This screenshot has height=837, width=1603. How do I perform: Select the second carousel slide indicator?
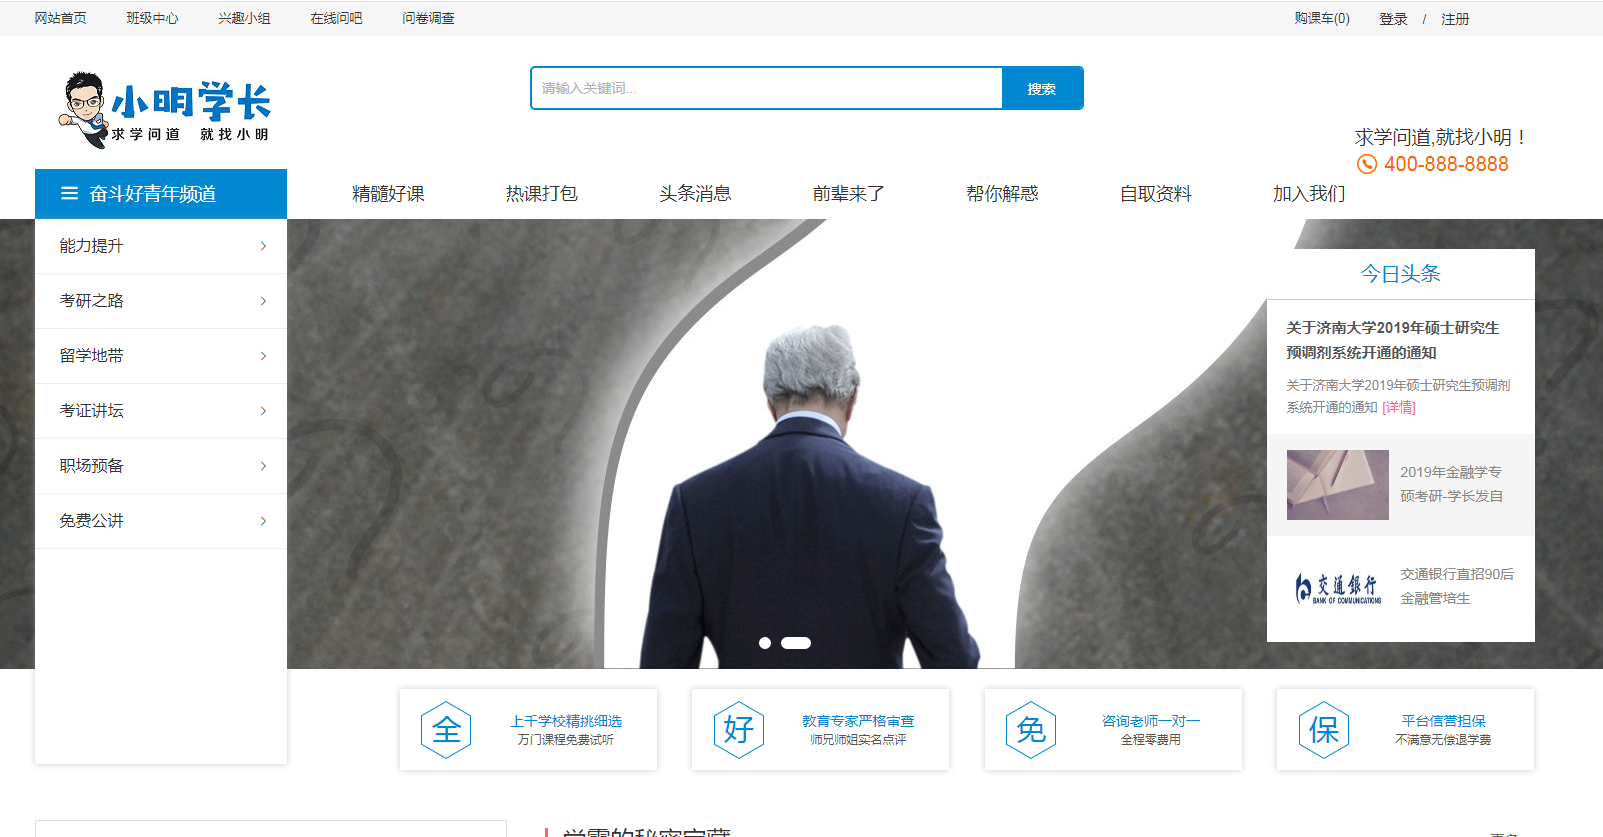pyautogui.click(x=796, y=643)
